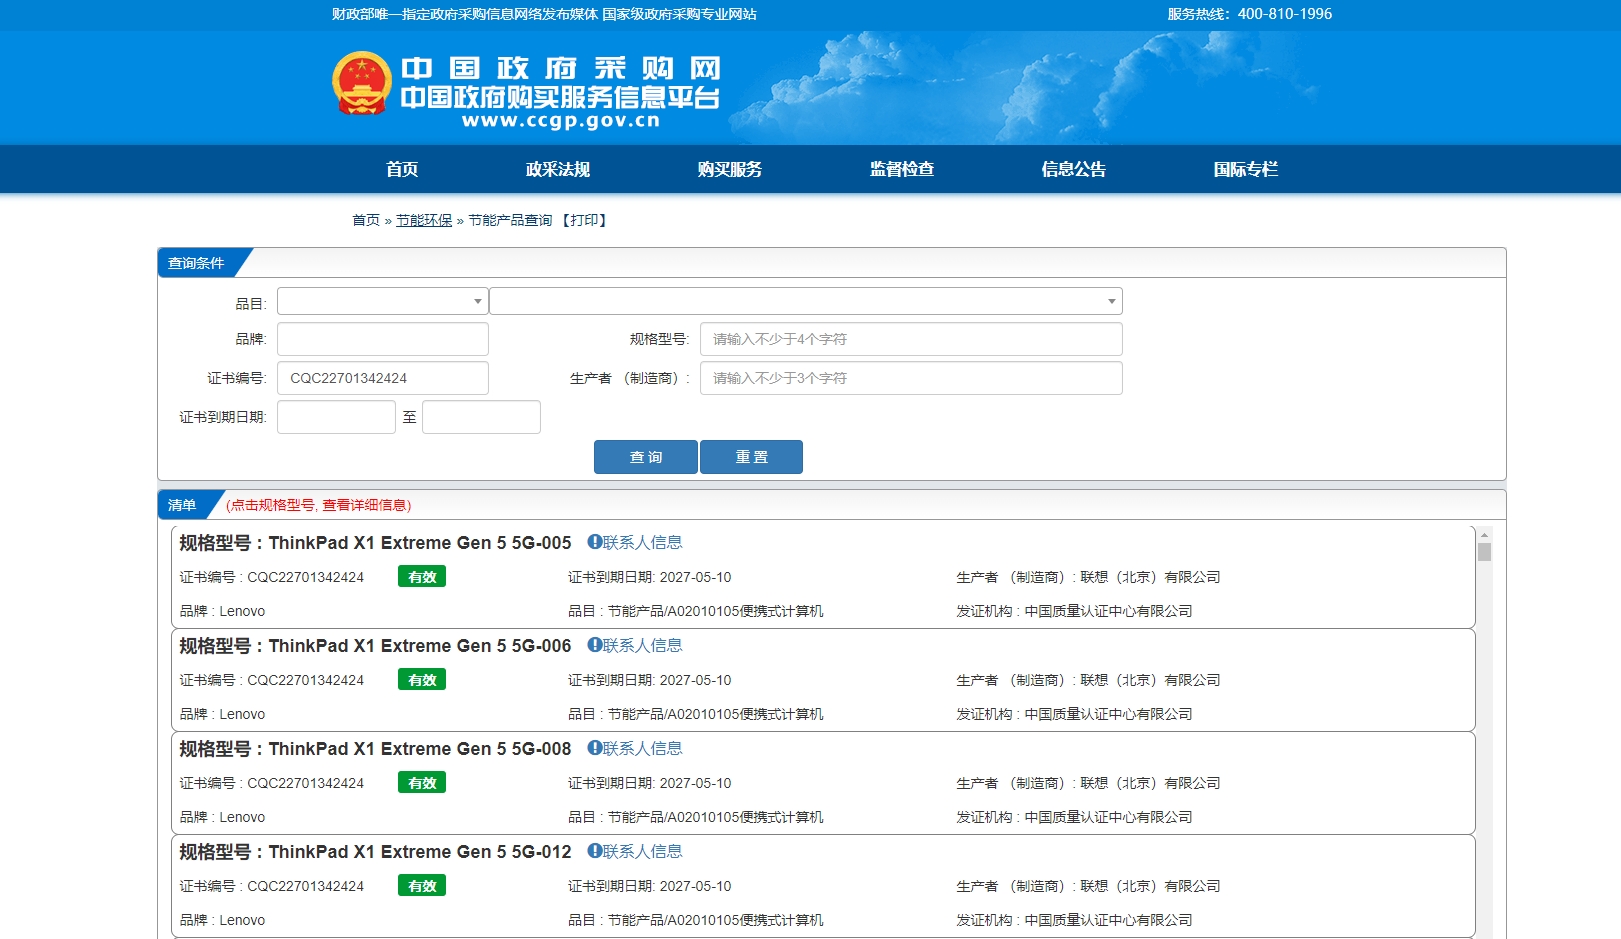Image resolution: width=1621 pixels, height=939 pixels.
Task: Click the results list scrollbar thumb
Action: click(x=1484, y=552)
